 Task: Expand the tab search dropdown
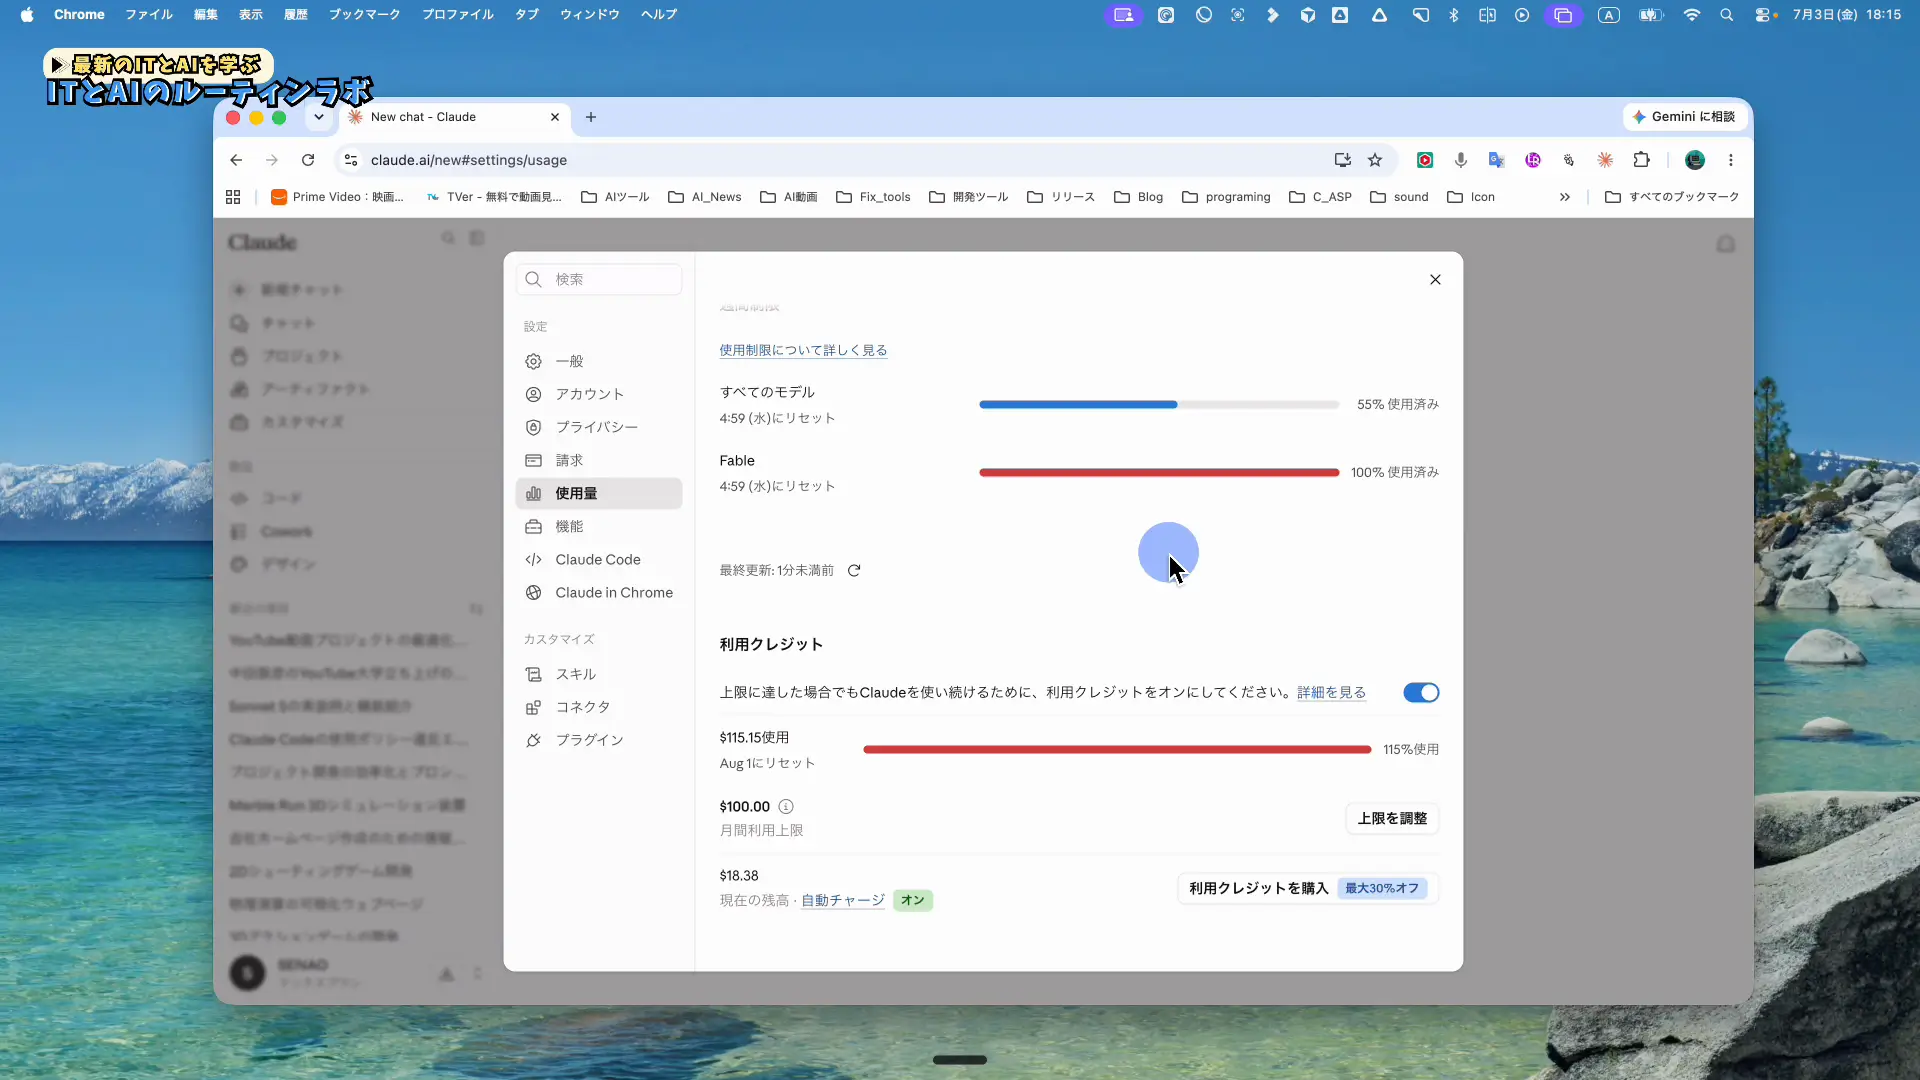click(319, 117)
